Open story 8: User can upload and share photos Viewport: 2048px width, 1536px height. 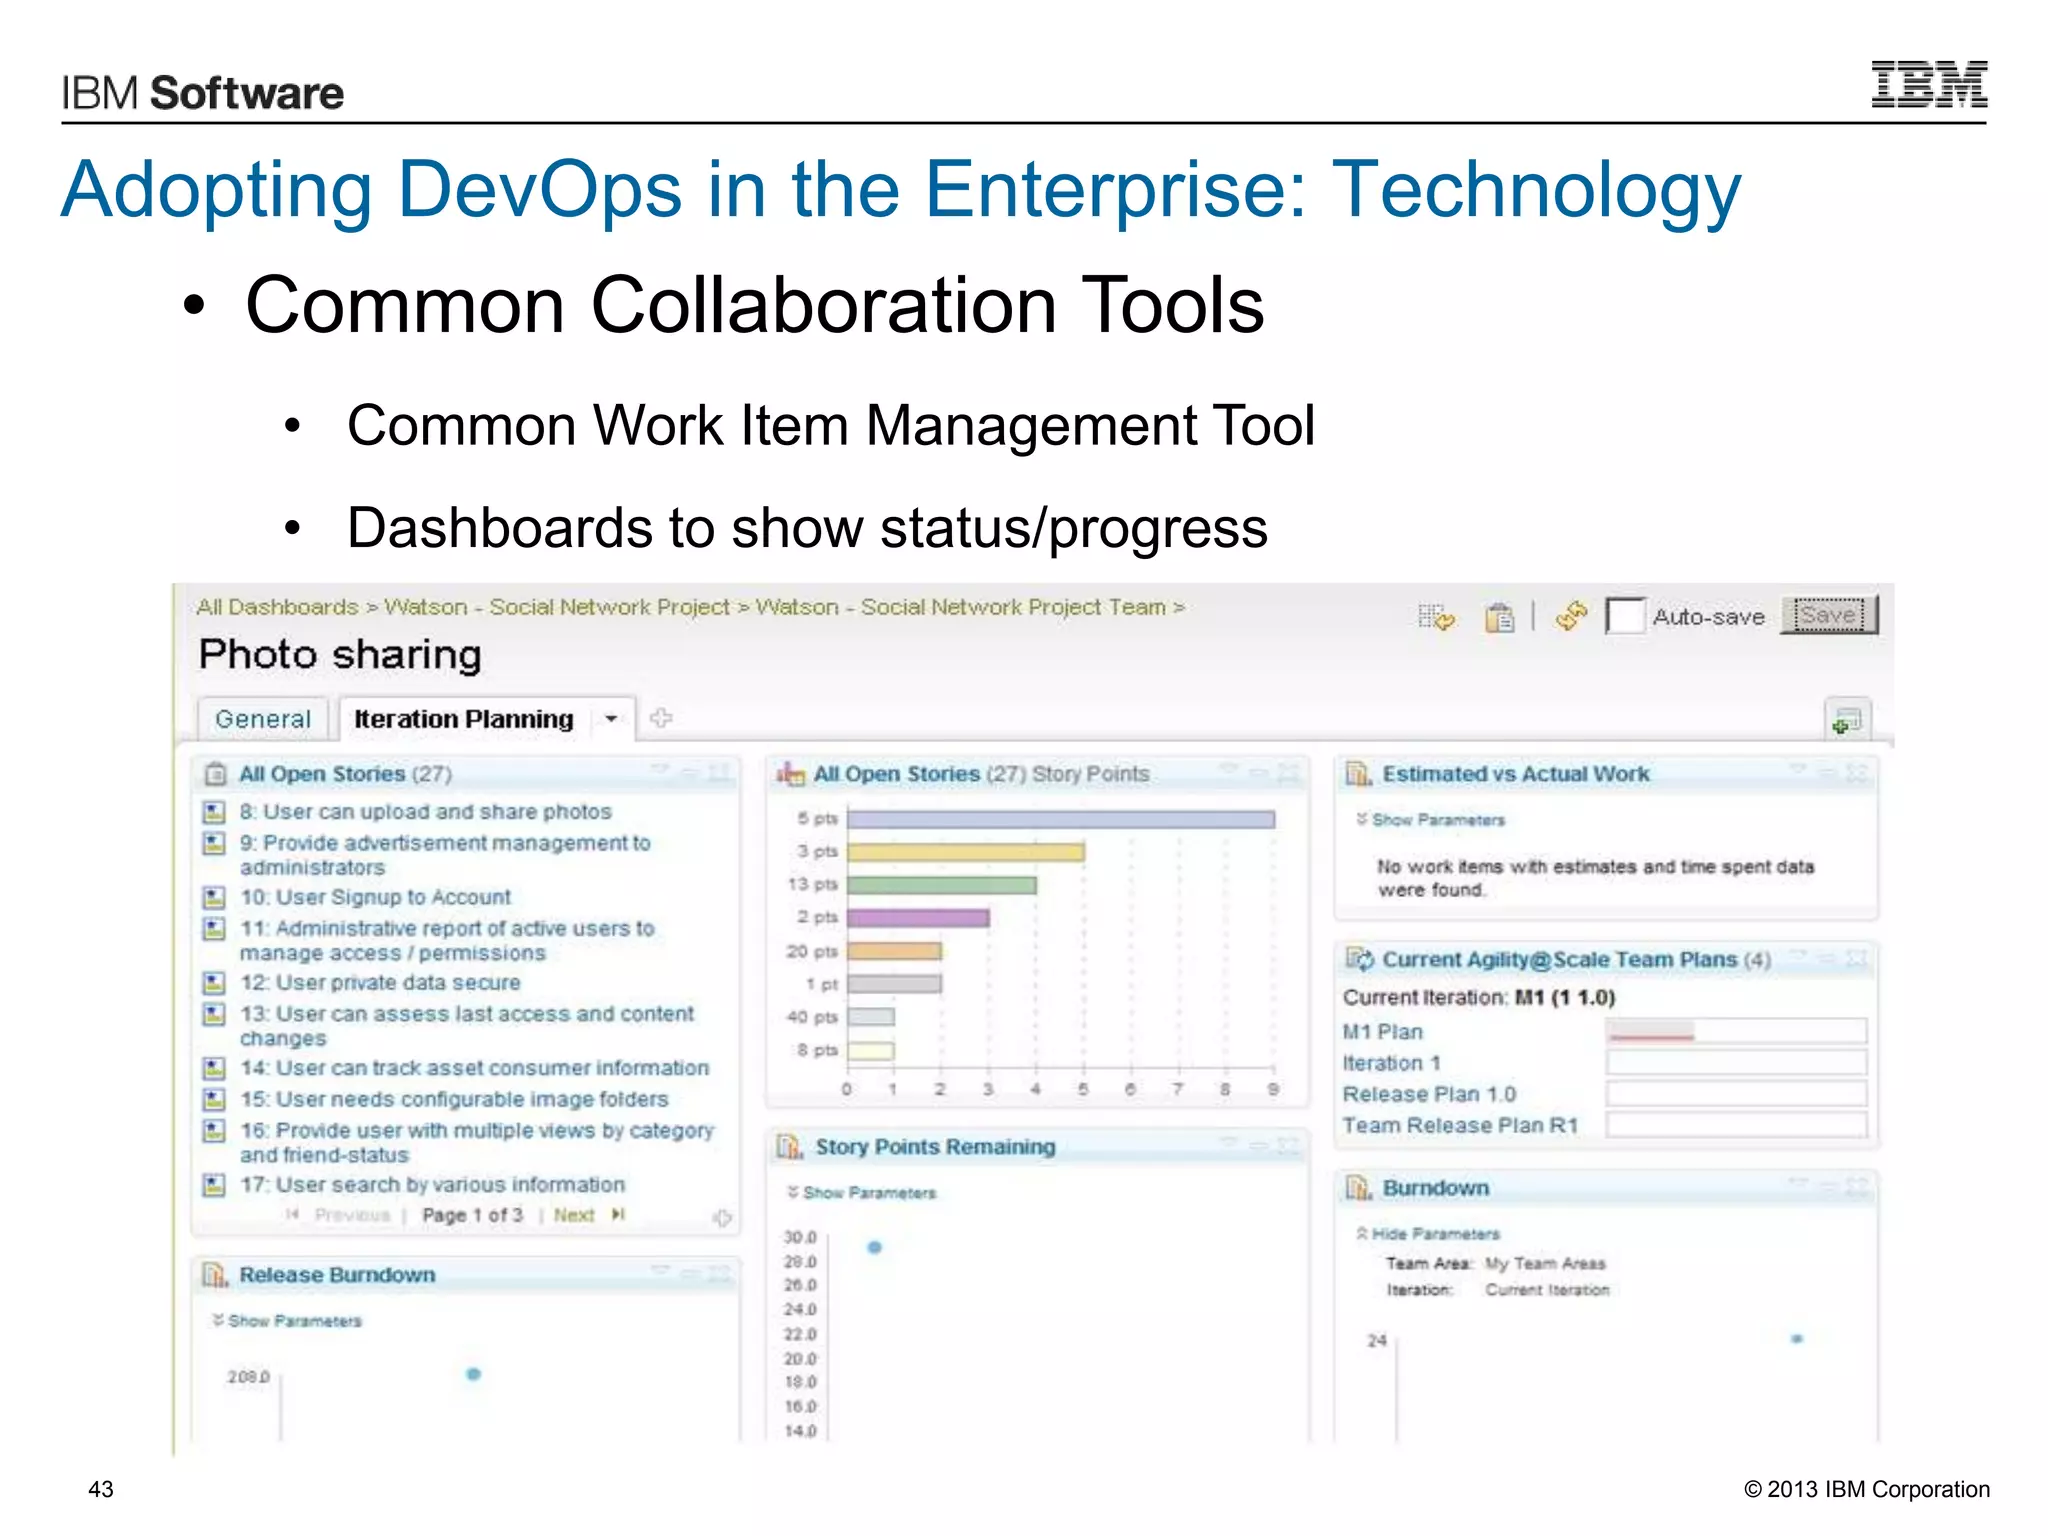[425, 812]
